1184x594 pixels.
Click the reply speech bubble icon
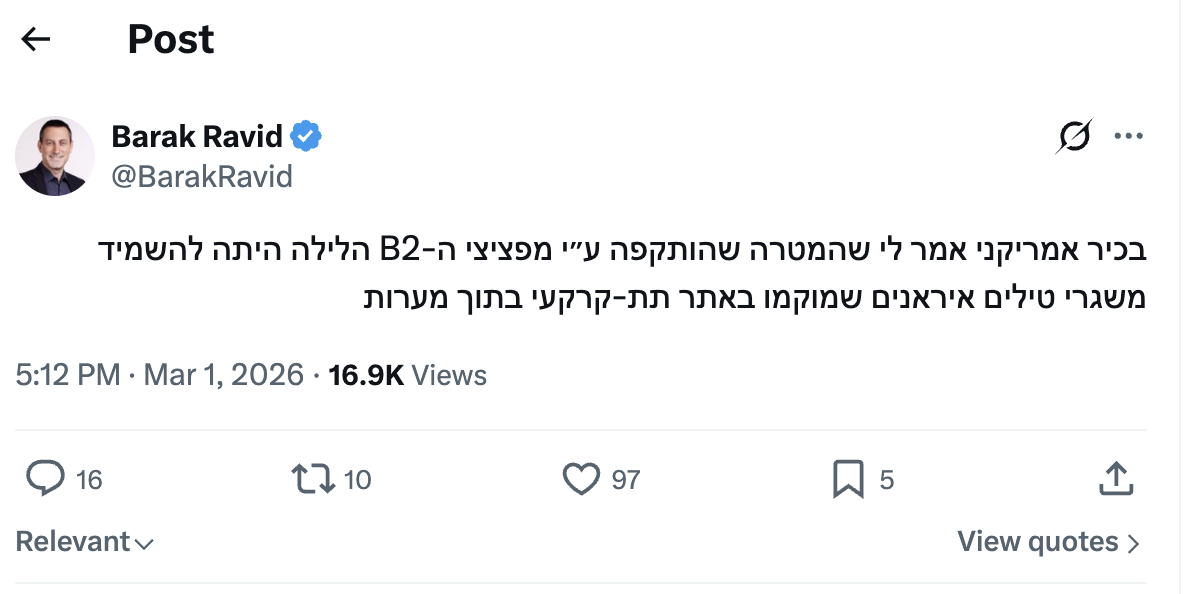(45, 479)
